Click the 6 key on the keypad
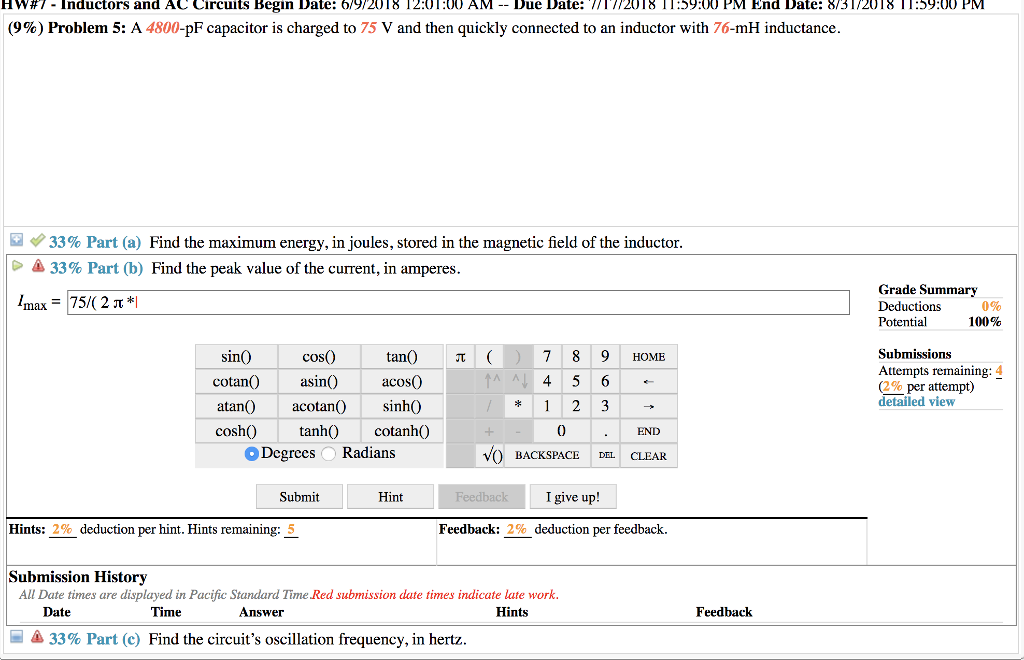 (605, 381)
